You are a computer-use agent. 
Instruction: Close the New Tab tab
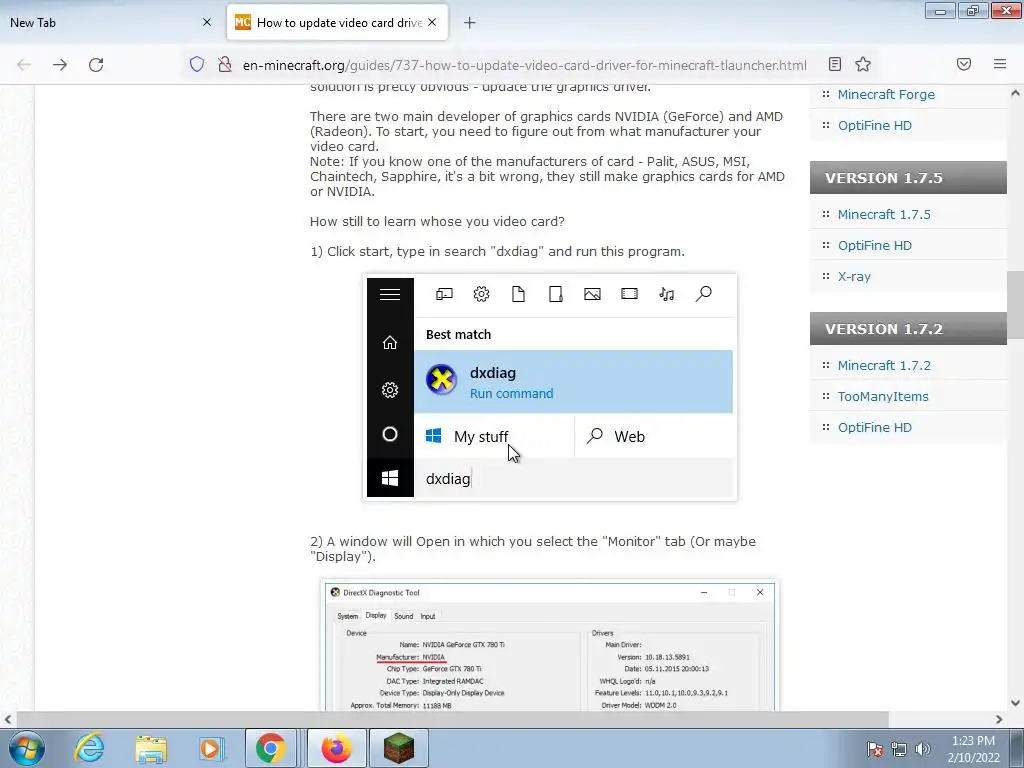tap(207, 22)
